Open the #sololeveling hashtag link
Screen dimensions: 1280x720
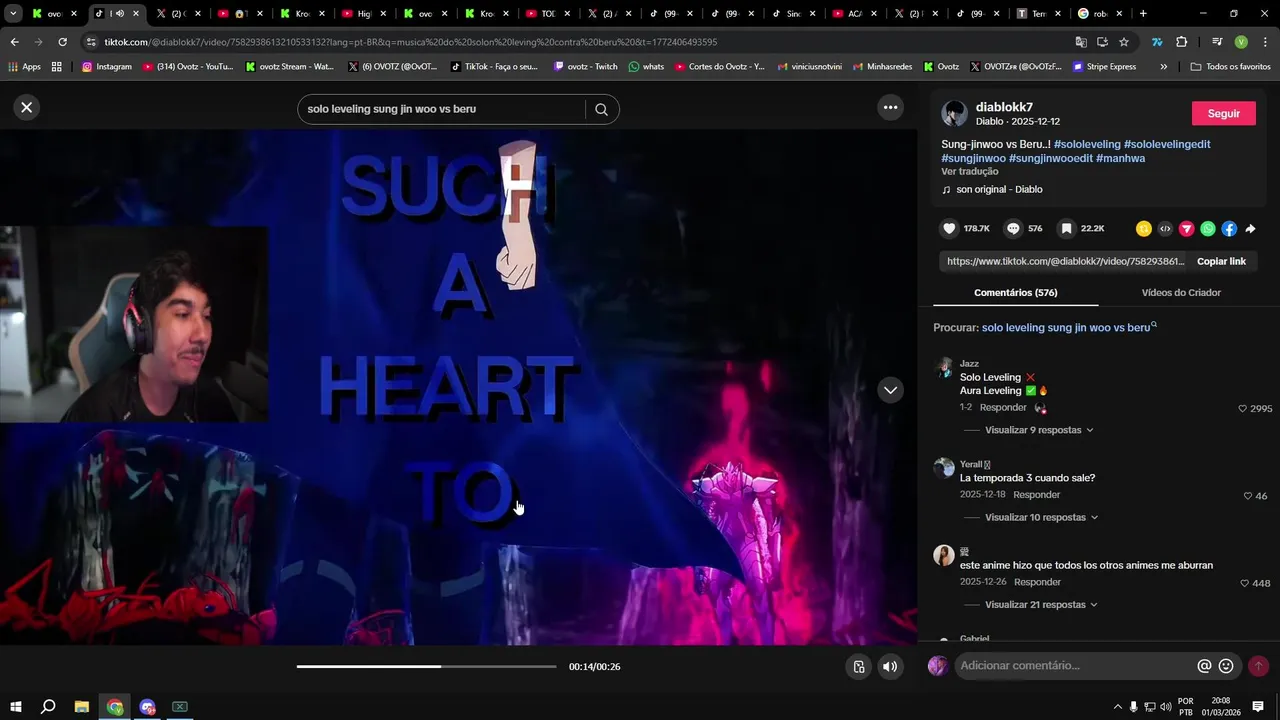[1087, 144]
